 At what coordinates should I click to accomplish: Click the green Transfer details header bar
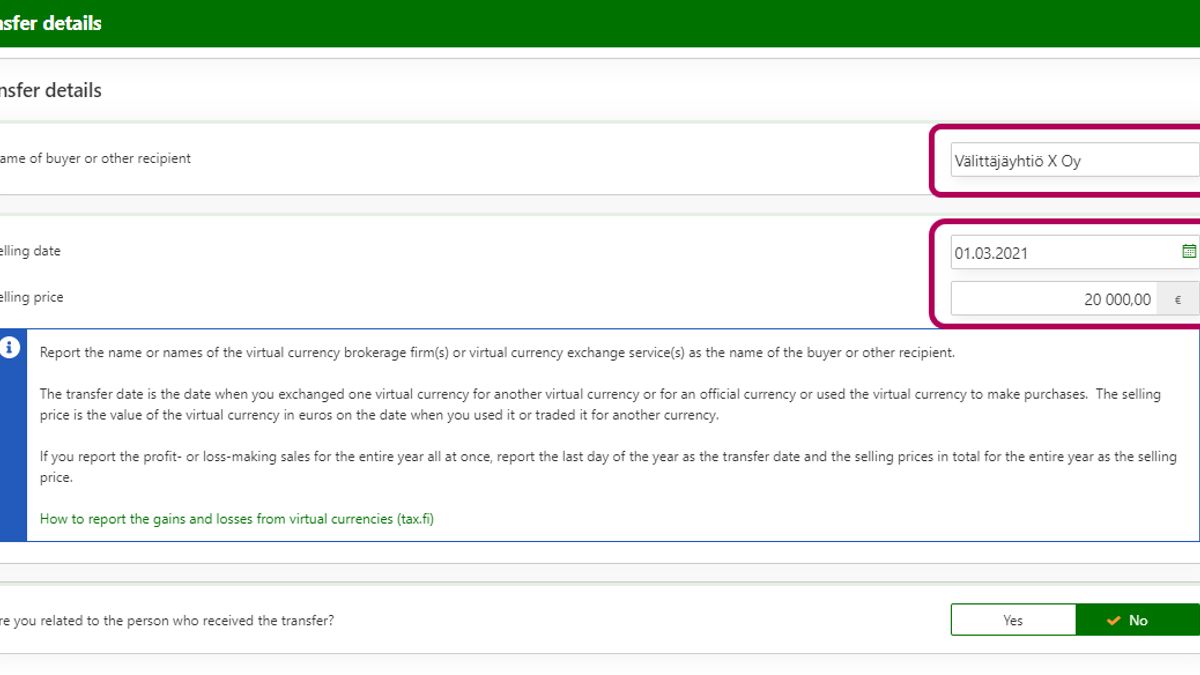click(600, 23)
